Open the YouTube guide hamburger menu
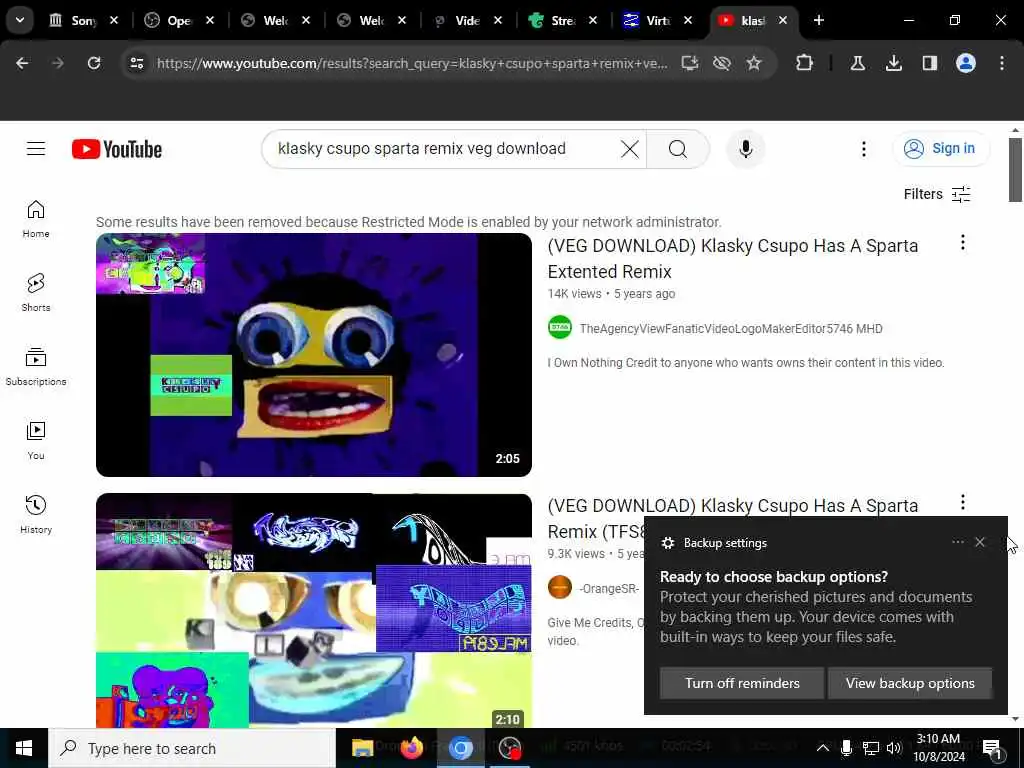This screenshot has height=768, width=1024. click(x=36, y=149)
